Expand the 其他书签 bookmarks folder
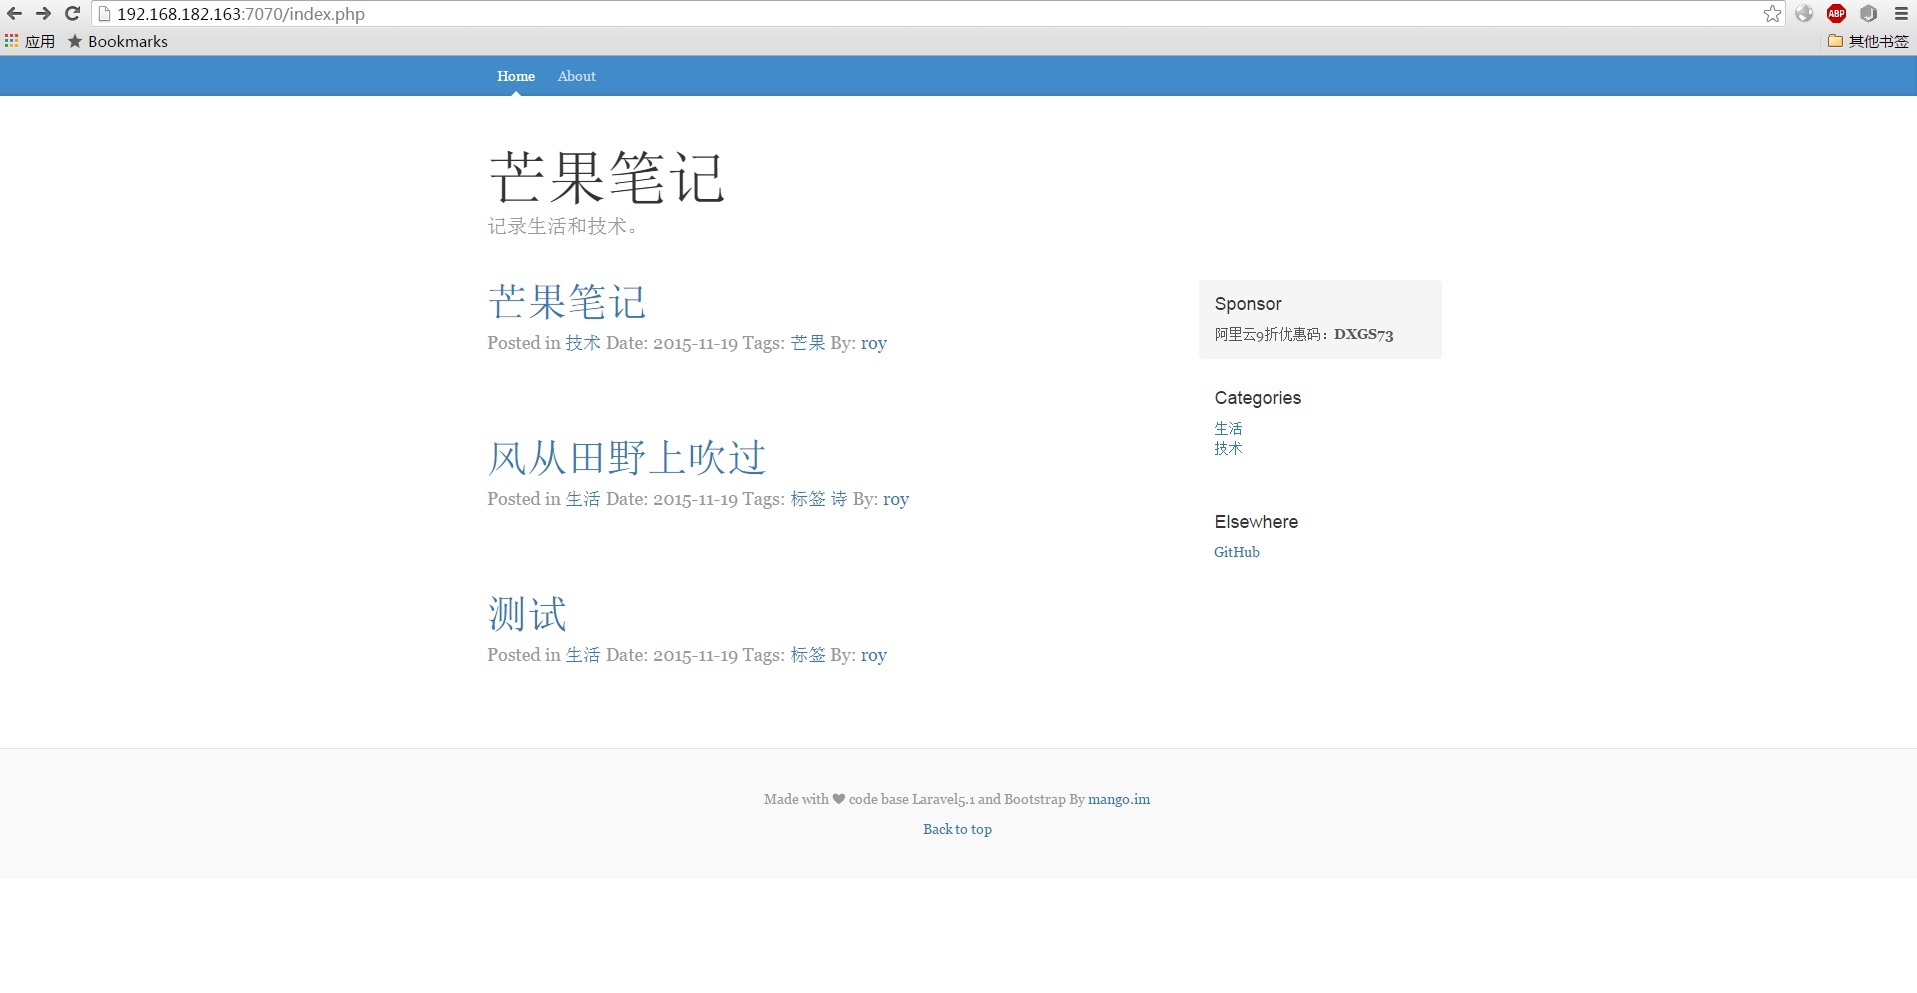 (x=1868, y=41)
